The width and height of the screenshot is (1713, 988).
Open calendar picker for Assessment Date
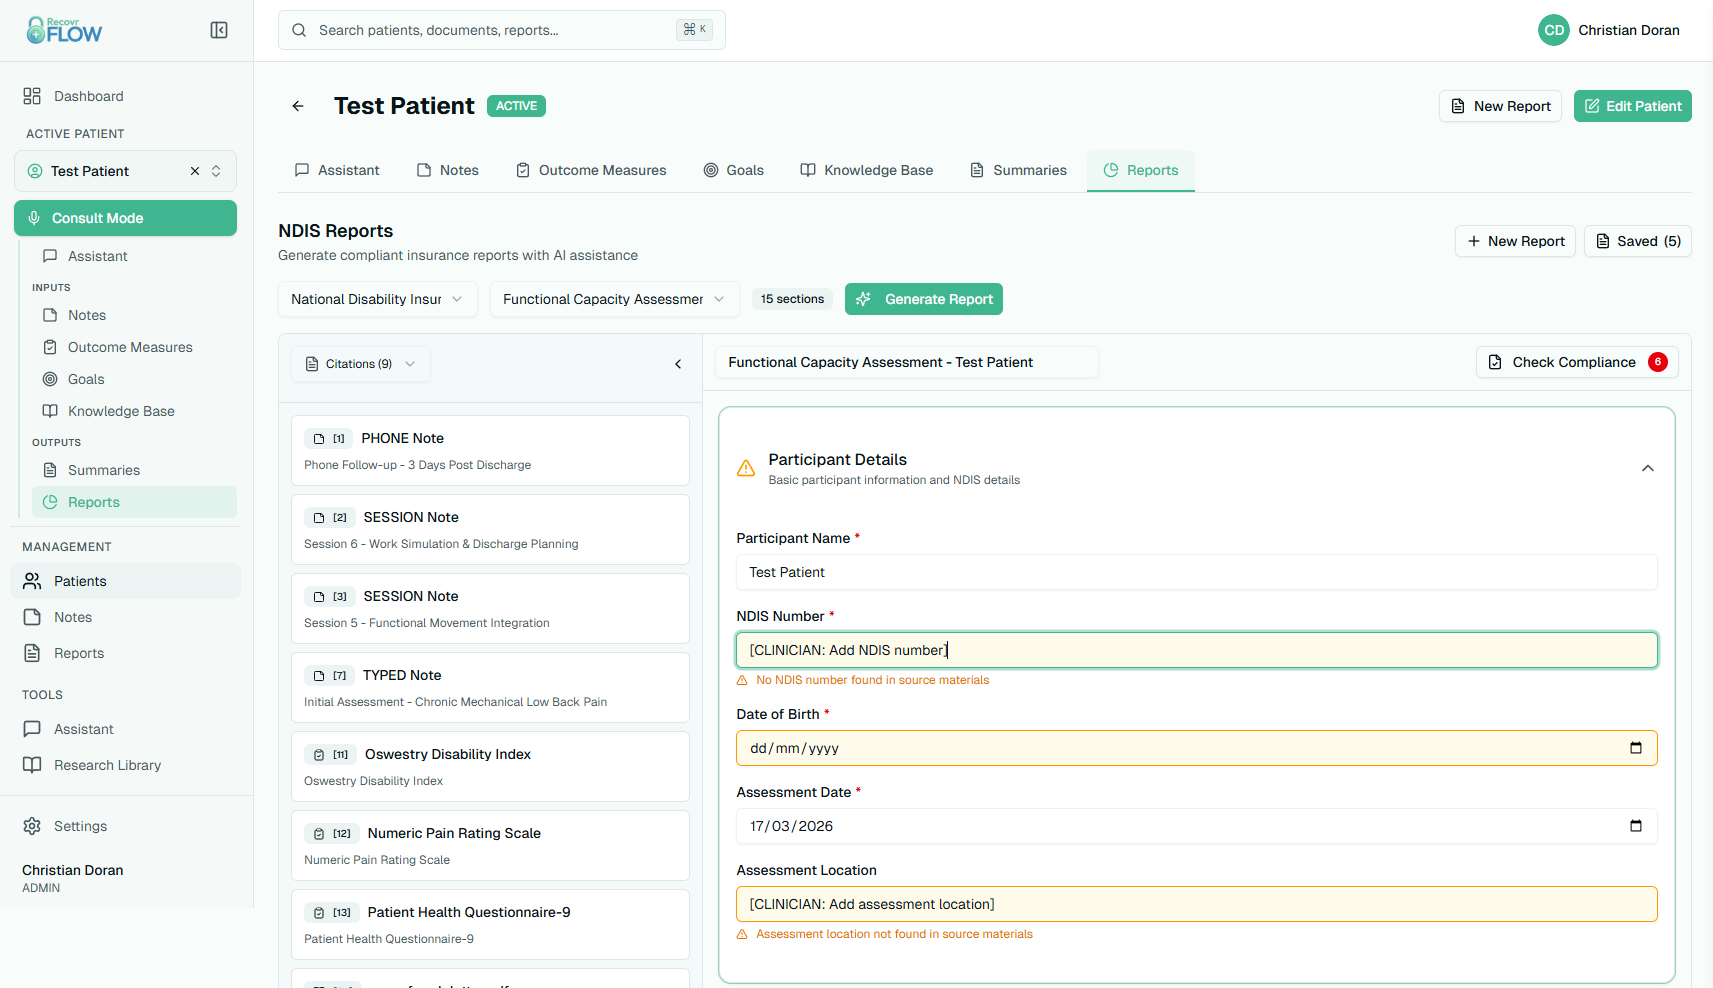coord(1635,826)
